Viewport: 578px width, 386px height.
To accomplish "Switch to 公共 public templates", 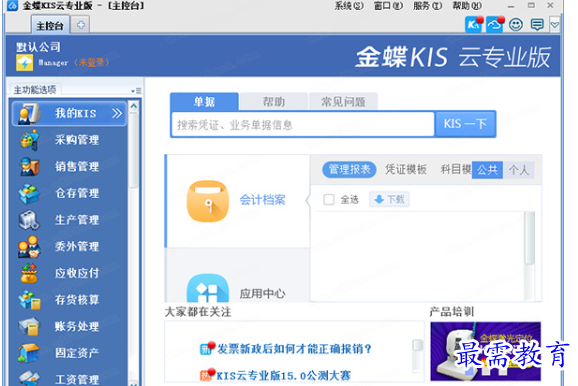I will click(487, 170).
